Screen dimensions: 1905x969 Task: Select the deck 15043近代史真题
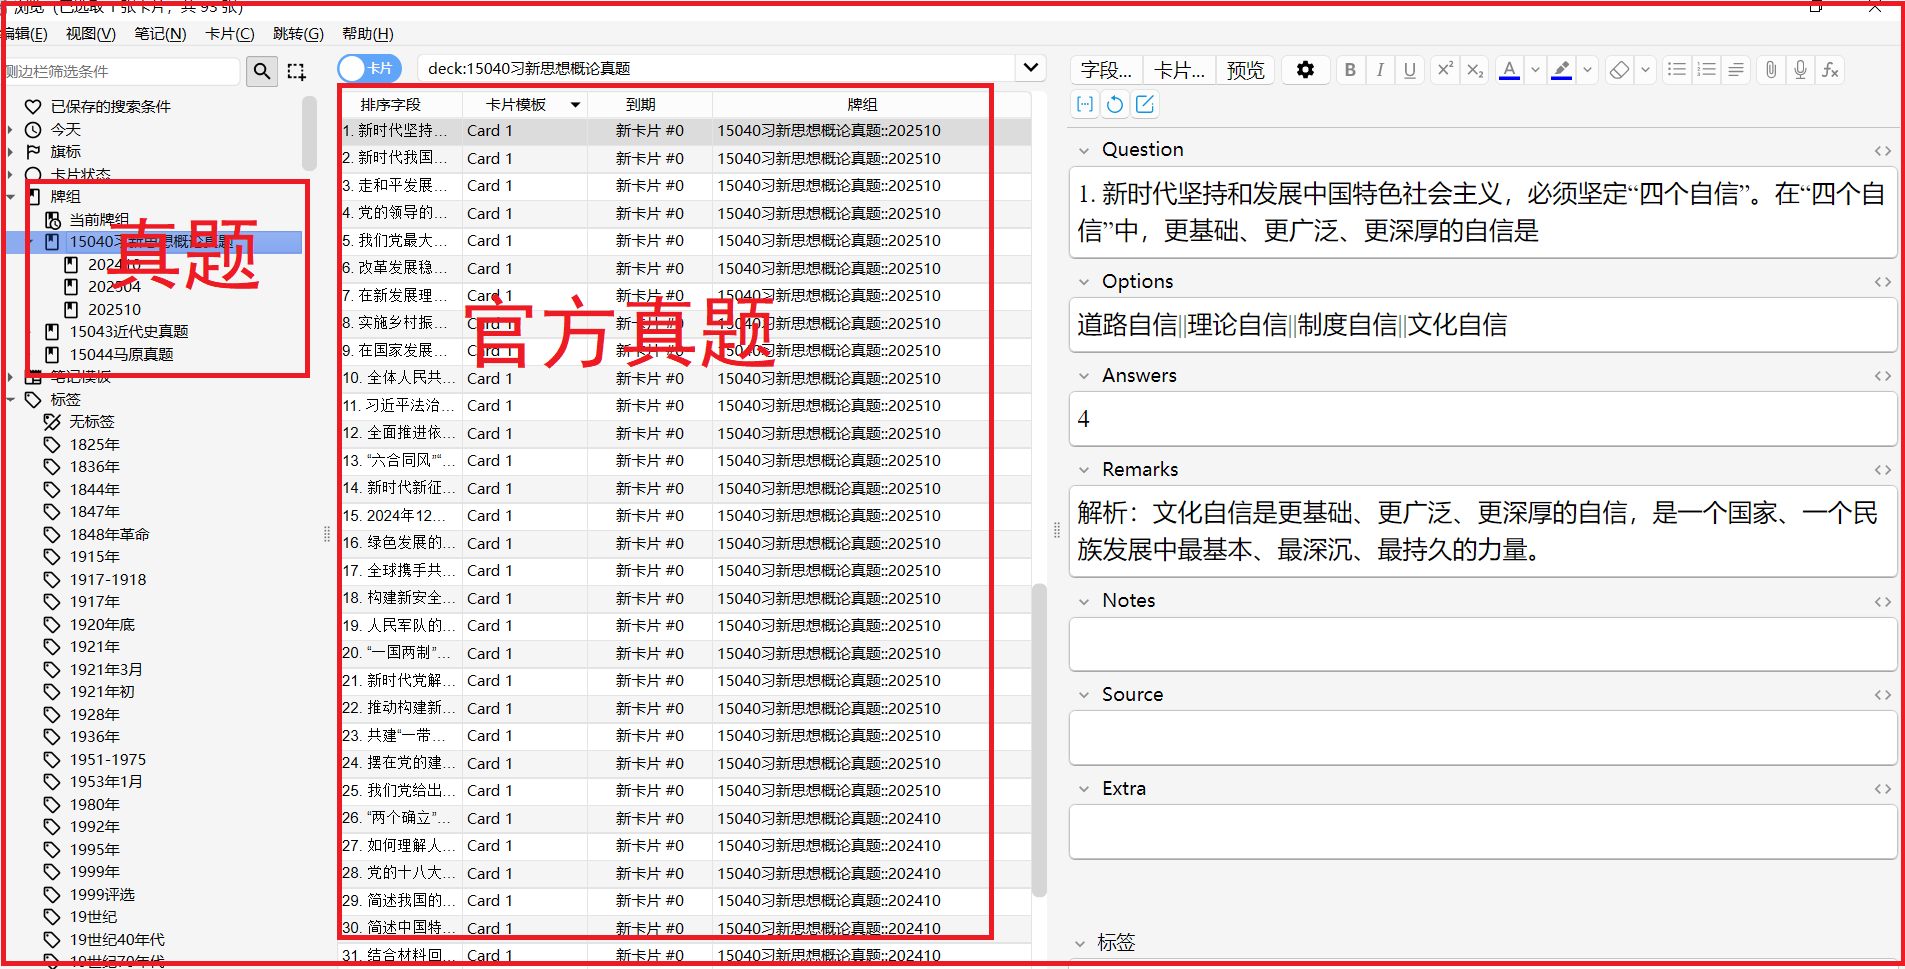point(130,331)
